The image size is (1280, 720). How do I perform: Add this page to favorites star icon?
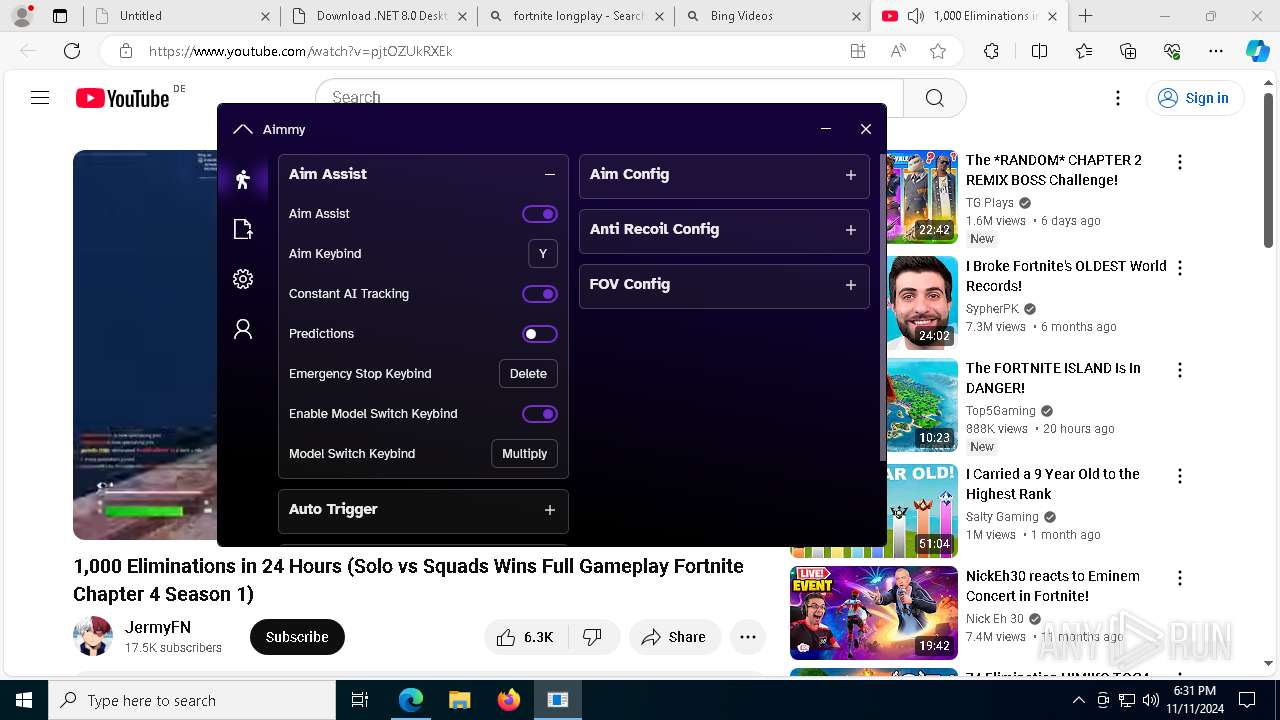[937, 51]
